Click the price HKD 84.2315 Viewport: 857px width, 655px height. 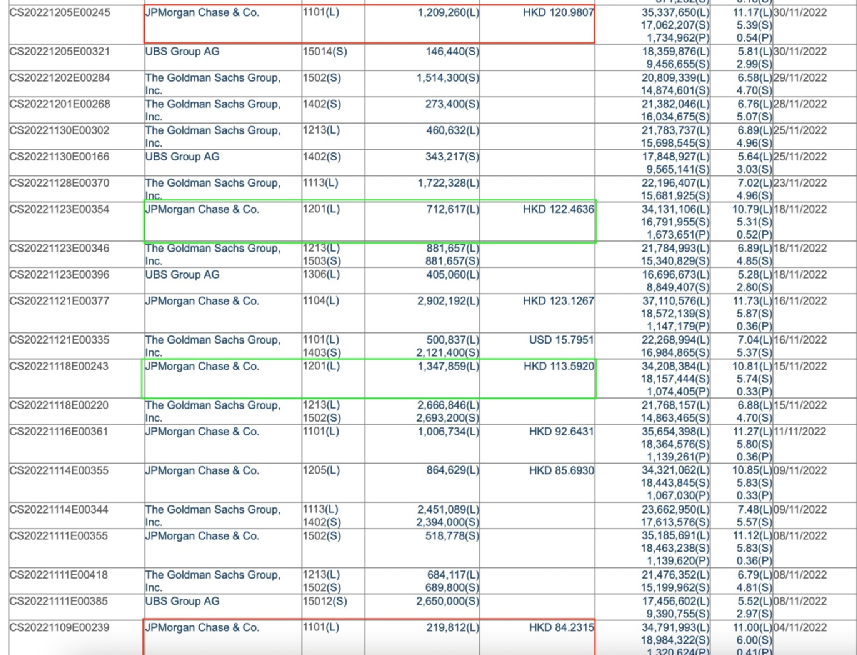click(561, 628)
